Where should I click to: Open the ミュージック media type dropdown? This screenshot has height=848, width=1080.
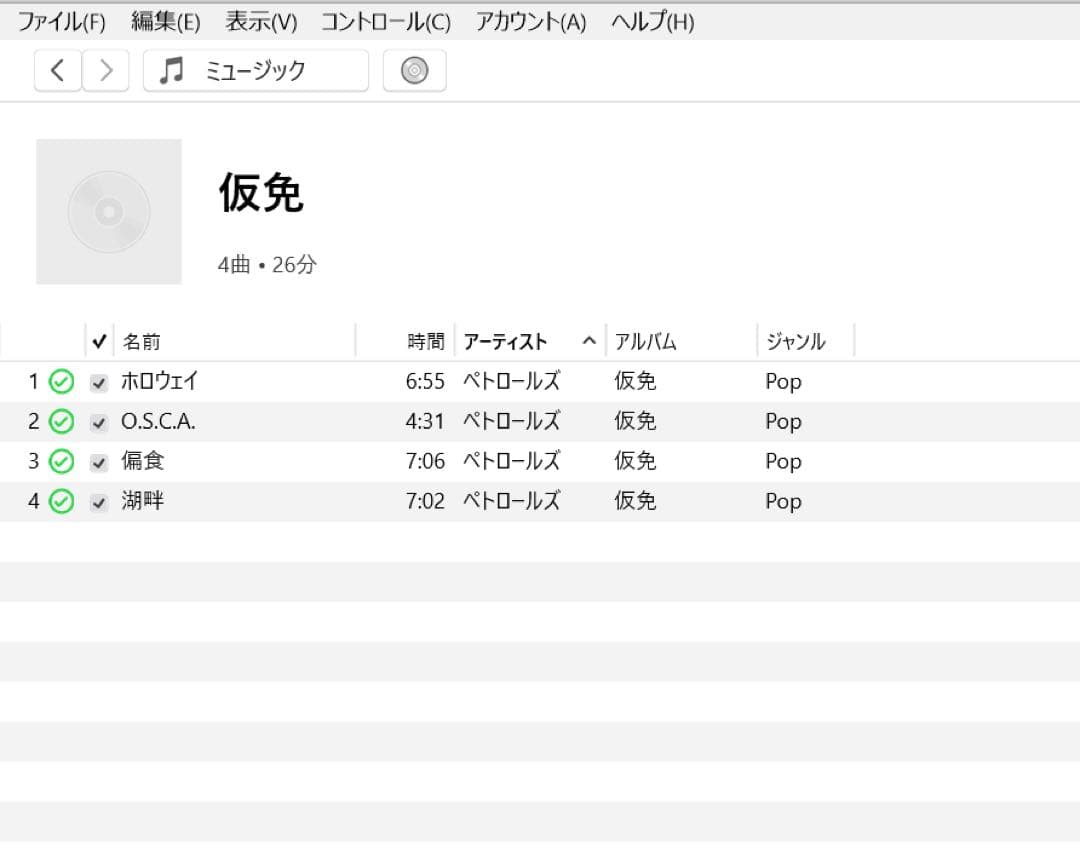pyautogui.click(x=256, y=70)
